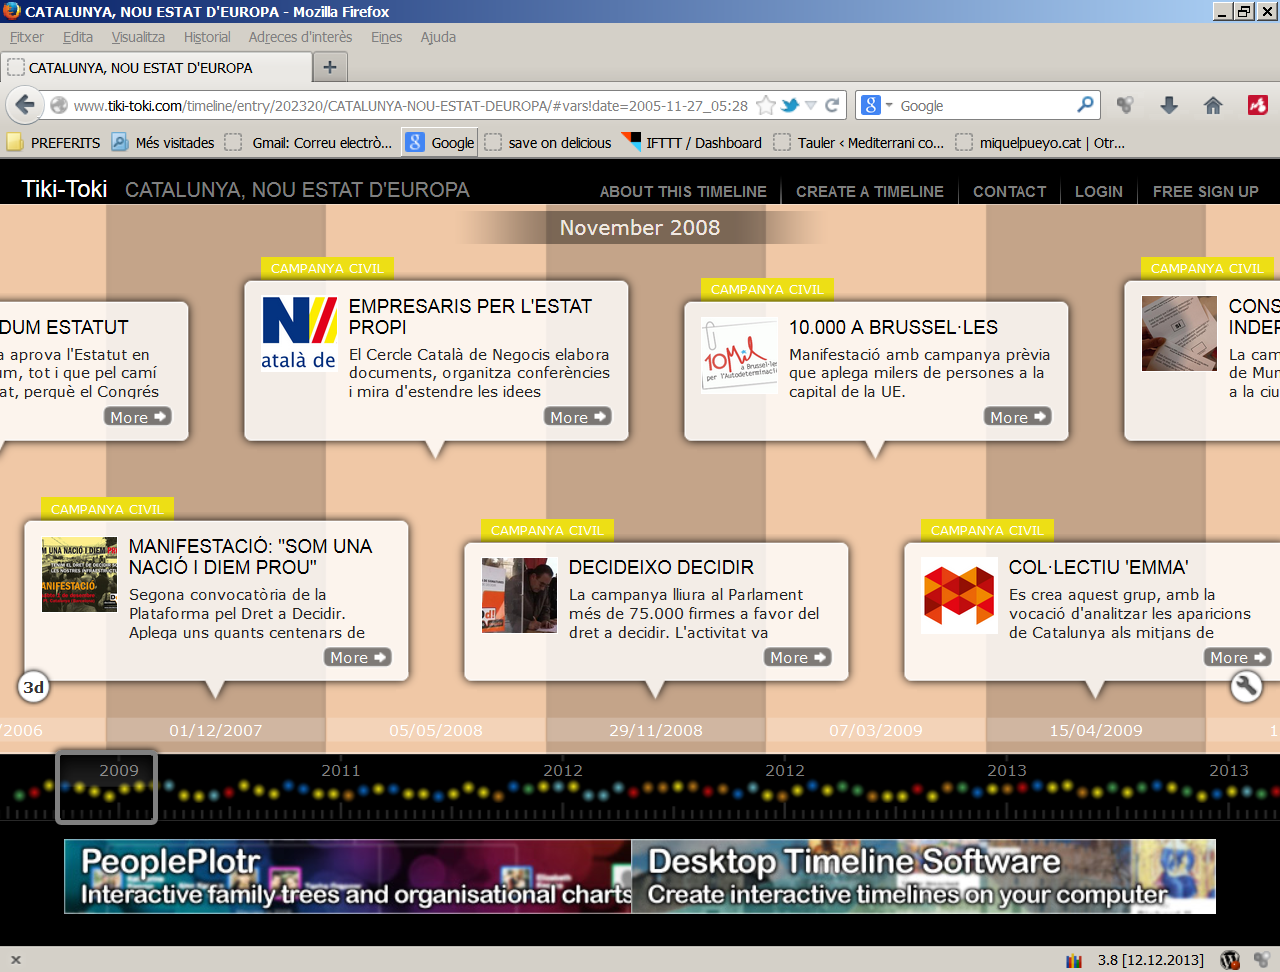Bookmark page with the star icon
Screen dimensions: 1280x972
[766, 105]
